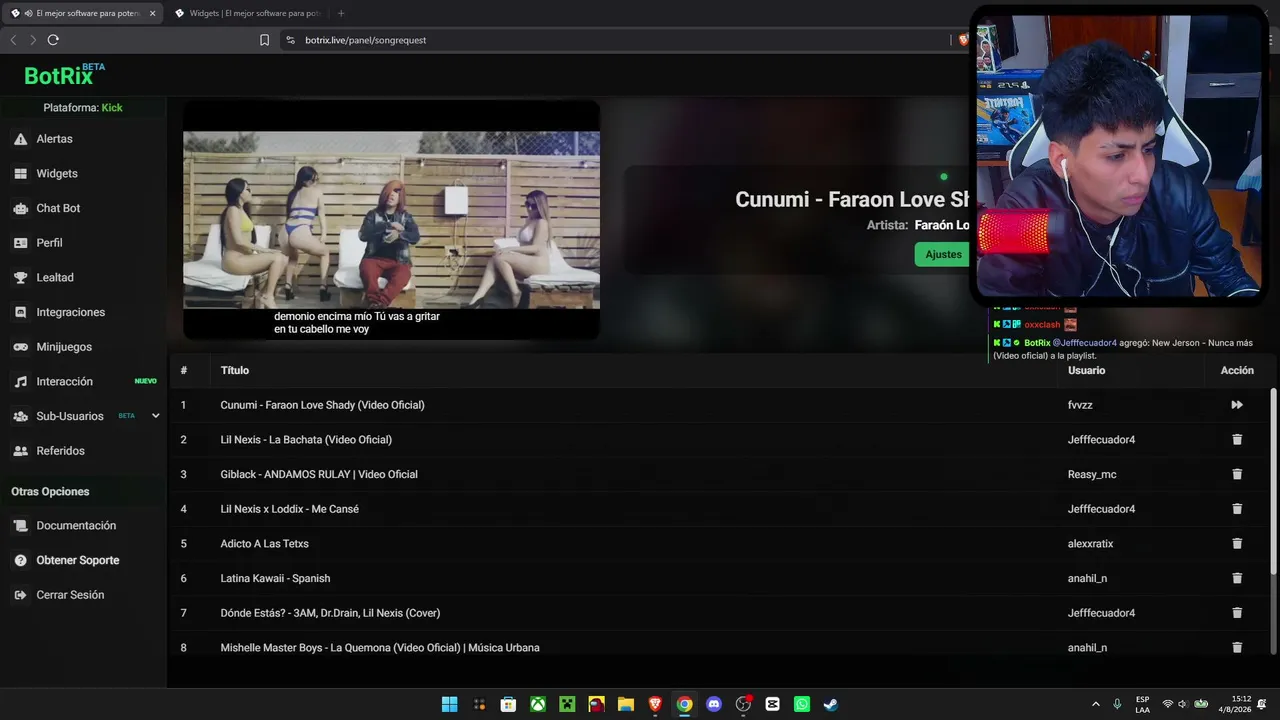Click the "Usuario" column header
1280x720 pixels.
point(1086,370)
